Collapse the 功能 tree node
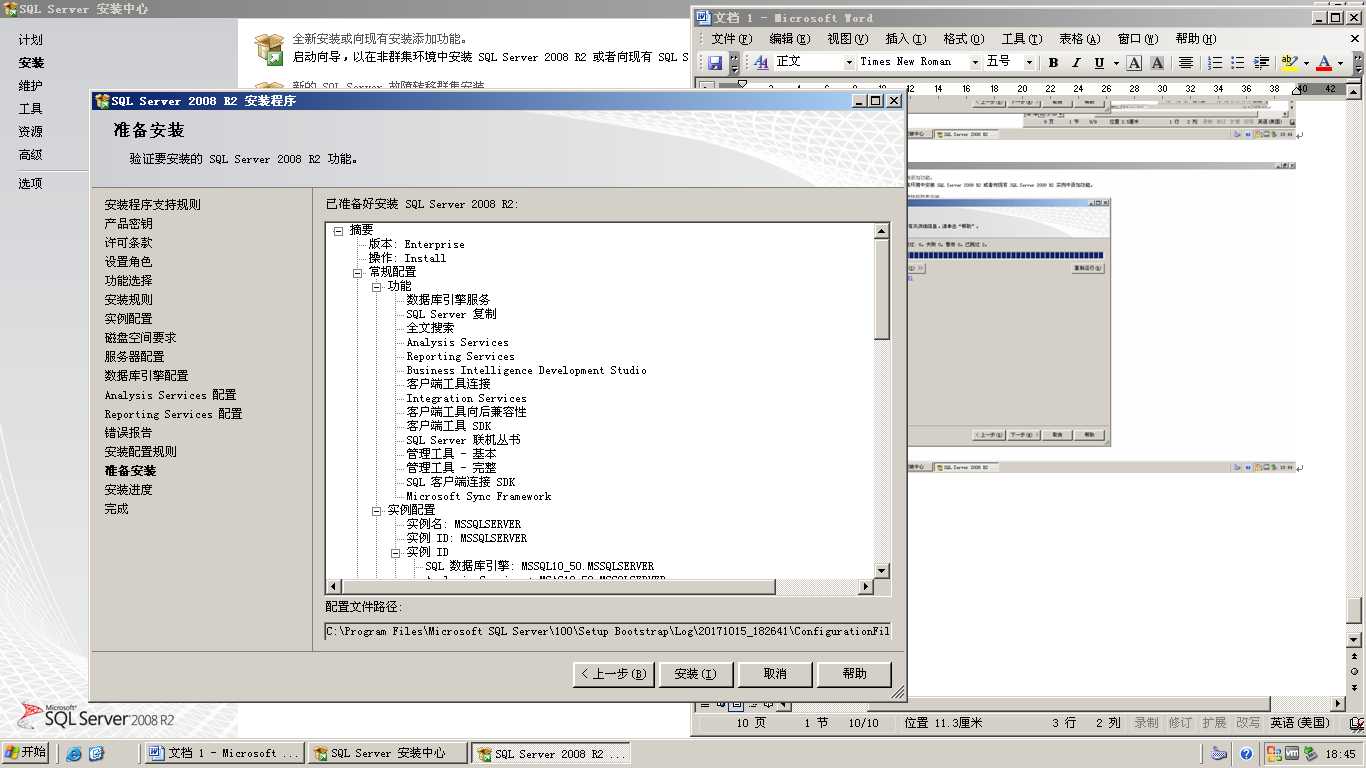The width and height of the screenshot is (1366, 768). click(x=376, y=286)
